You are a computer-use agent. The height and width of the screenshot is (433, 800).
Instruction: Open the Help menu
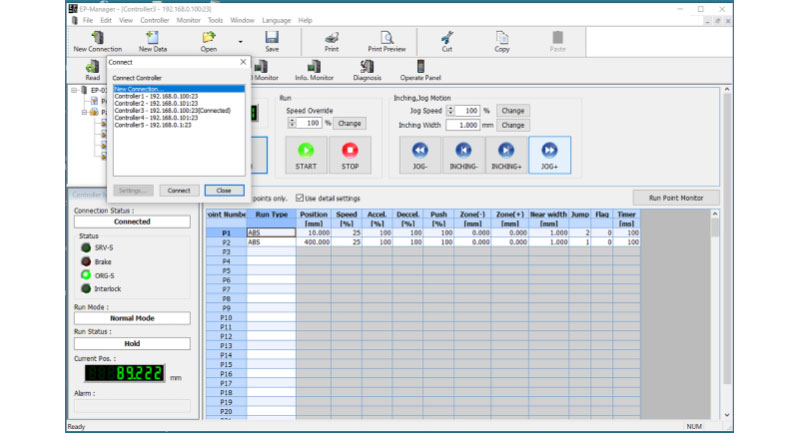tap(305, 20)
